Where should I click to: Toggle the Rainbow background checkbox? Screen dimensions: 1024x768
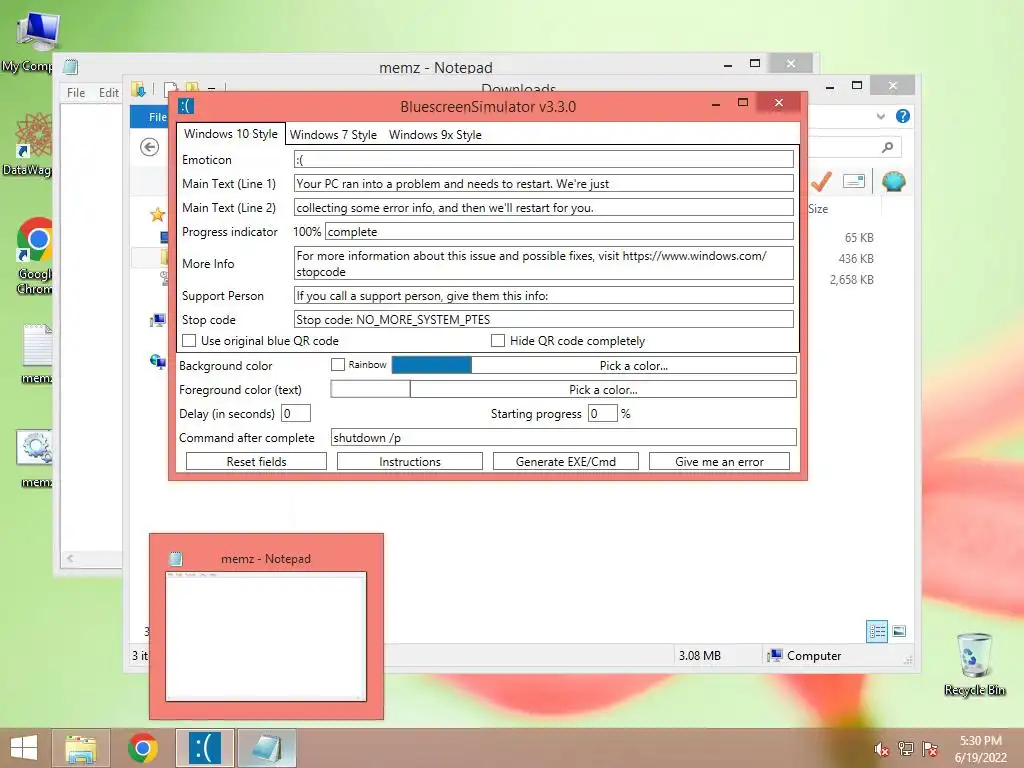[338, 364]
